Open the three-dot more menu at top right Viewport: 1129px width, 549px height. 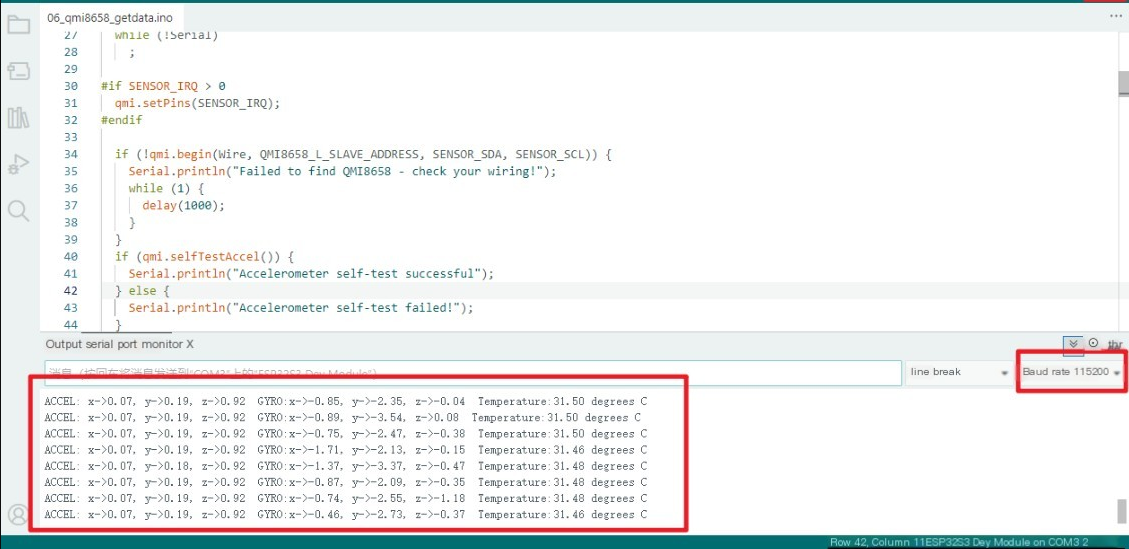pos(1115,17)
